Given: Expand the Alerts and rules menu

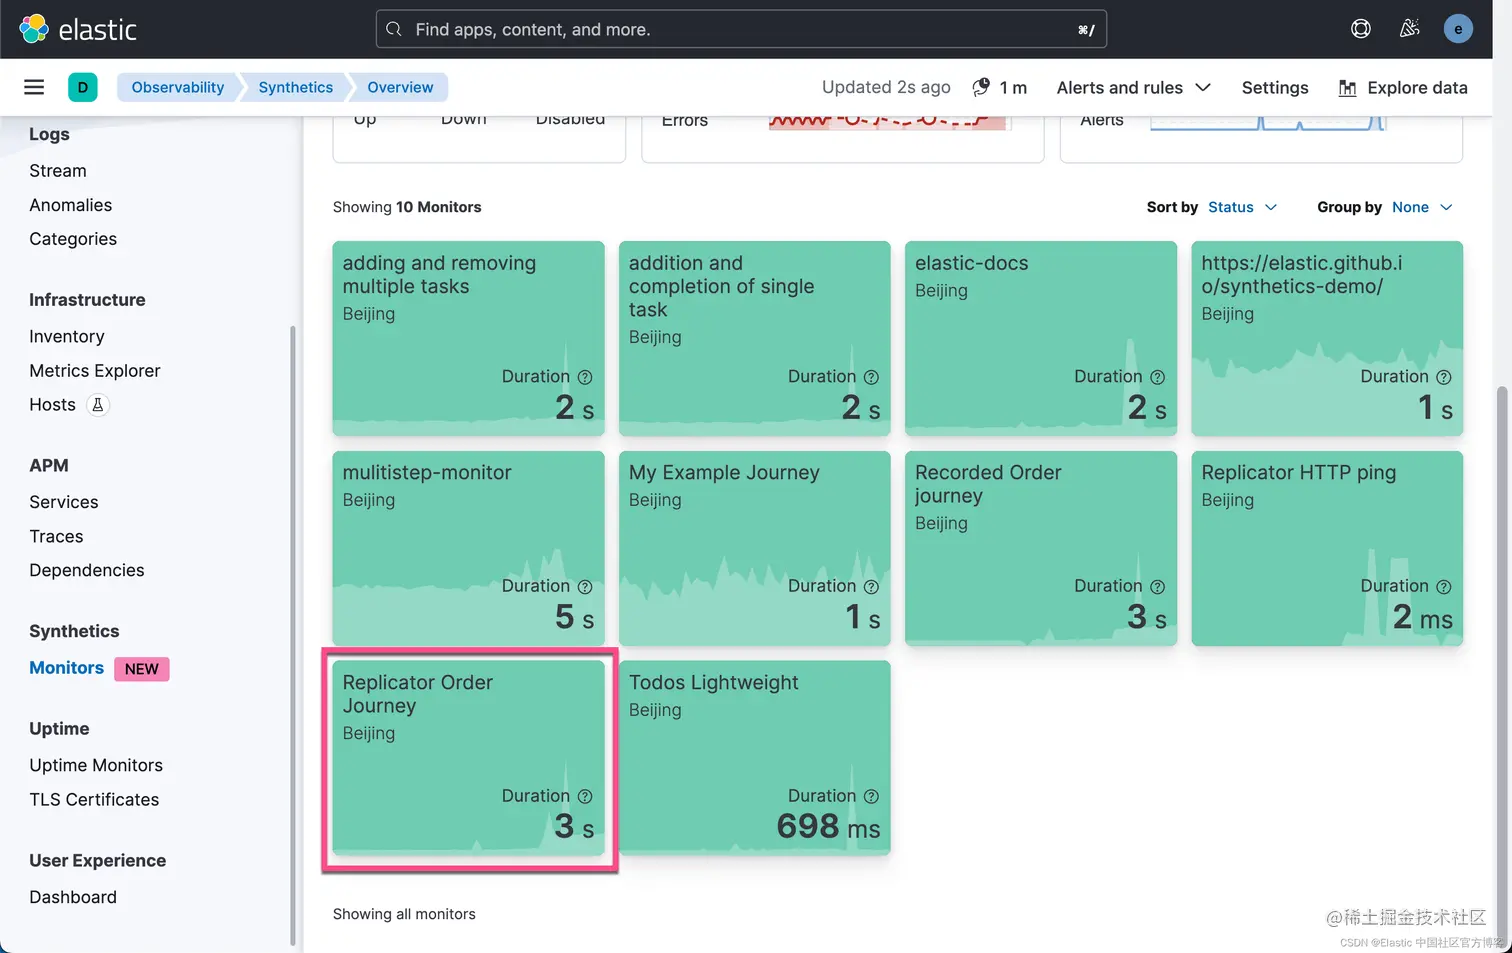Looking at the screenshot, I should 1134,88.
